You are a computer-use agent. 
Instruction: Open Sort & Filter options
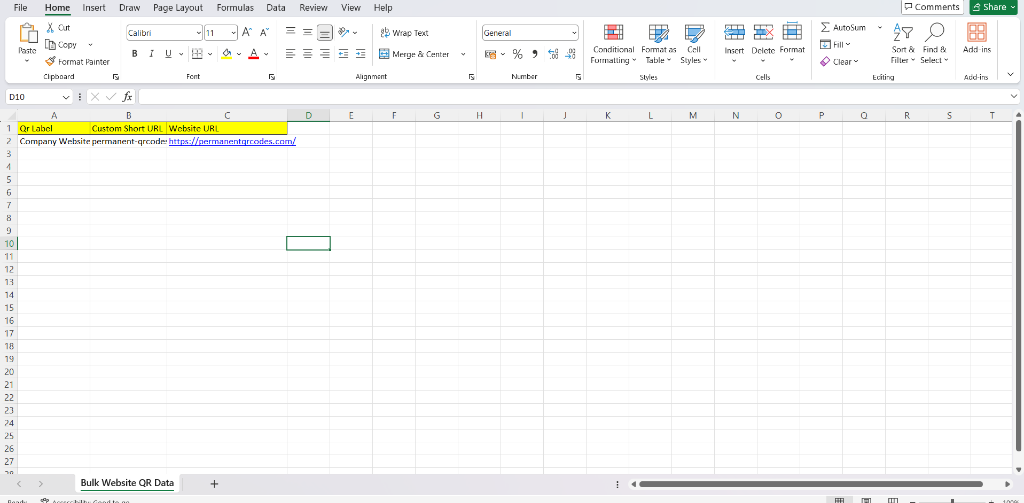[903, 43]
